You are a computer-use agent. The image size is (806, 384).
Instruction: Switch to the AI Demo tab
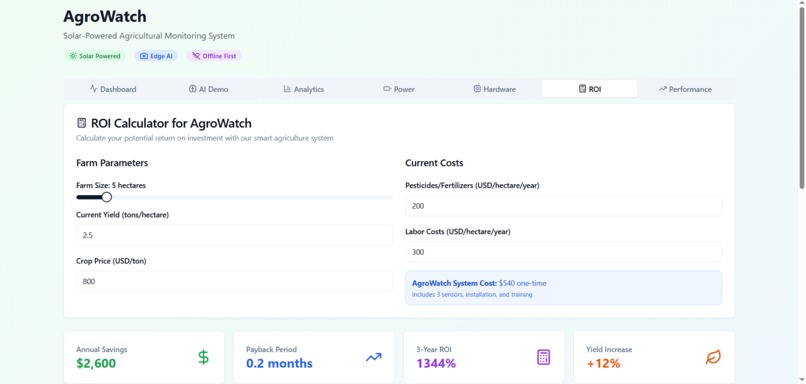click(x=208, y=89)
